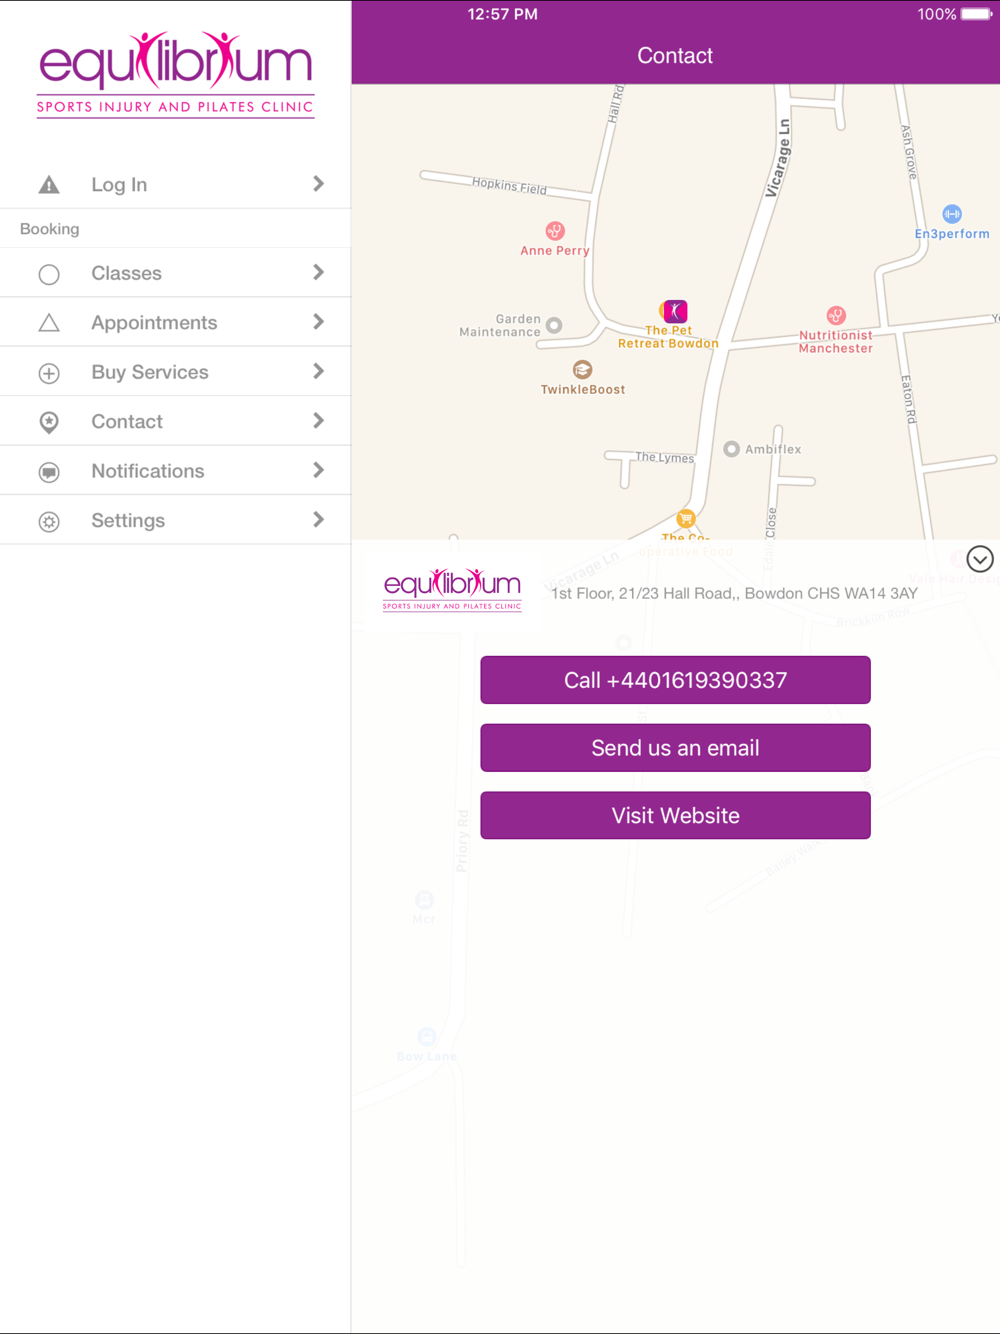1000x1334 pixels.
Task: Select the Buy Services menu item
Action: click(175, 372)
